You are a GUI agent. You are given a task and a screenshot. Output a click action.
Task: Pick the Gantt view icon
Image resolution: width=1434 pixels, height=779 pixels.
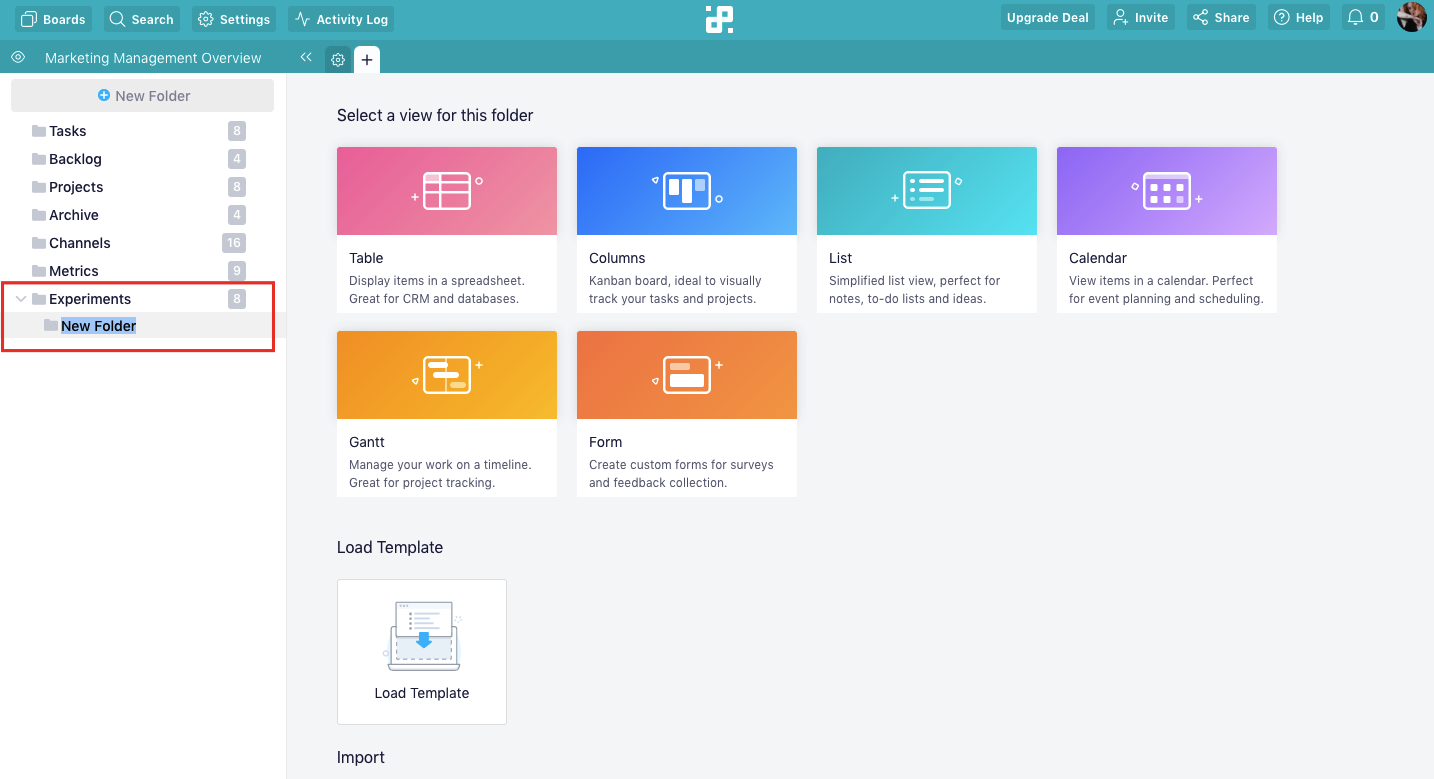click(447, 375)
